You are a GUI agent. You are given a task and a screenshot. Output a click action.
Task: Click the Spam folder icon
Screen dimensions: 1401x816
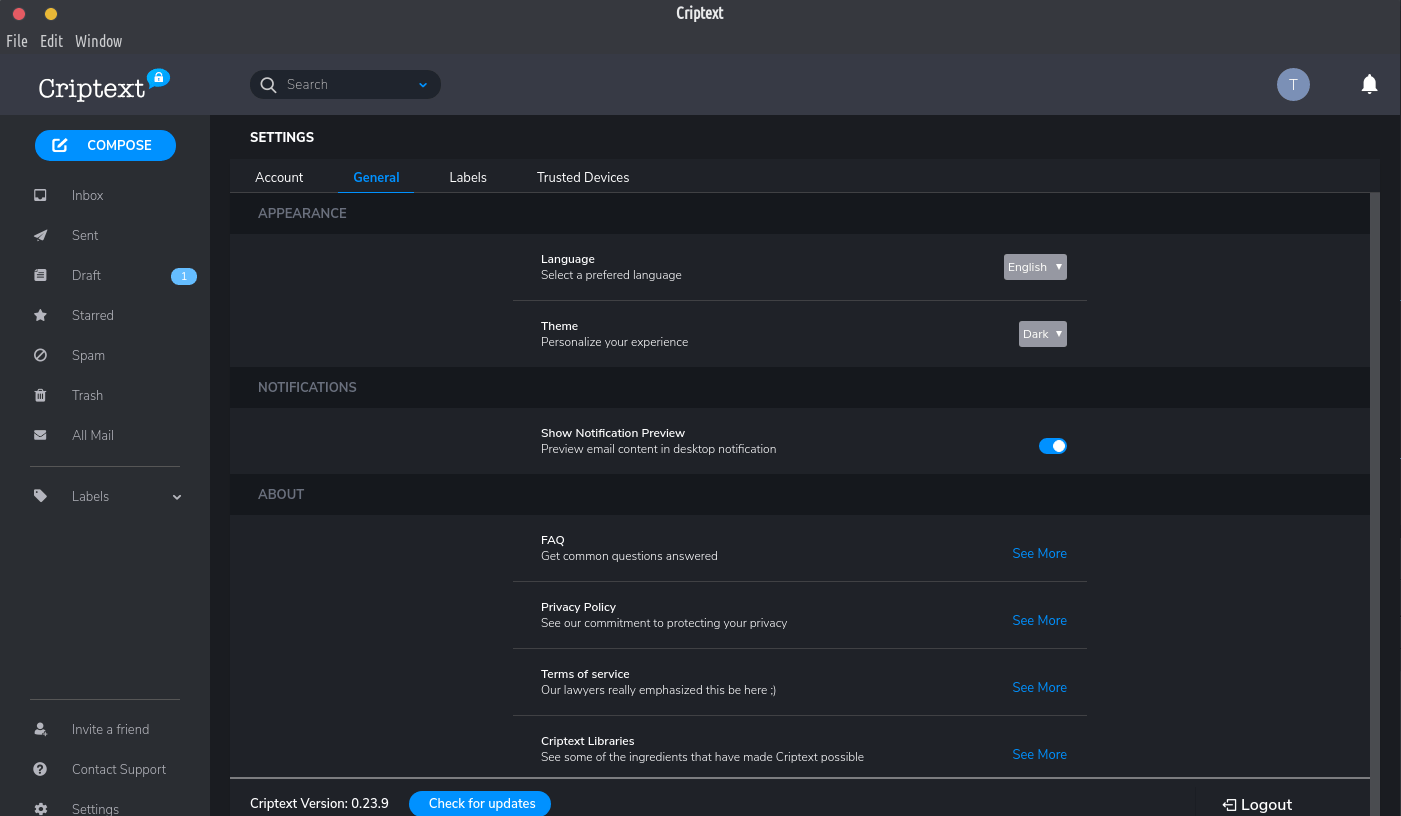click(40, 356)
